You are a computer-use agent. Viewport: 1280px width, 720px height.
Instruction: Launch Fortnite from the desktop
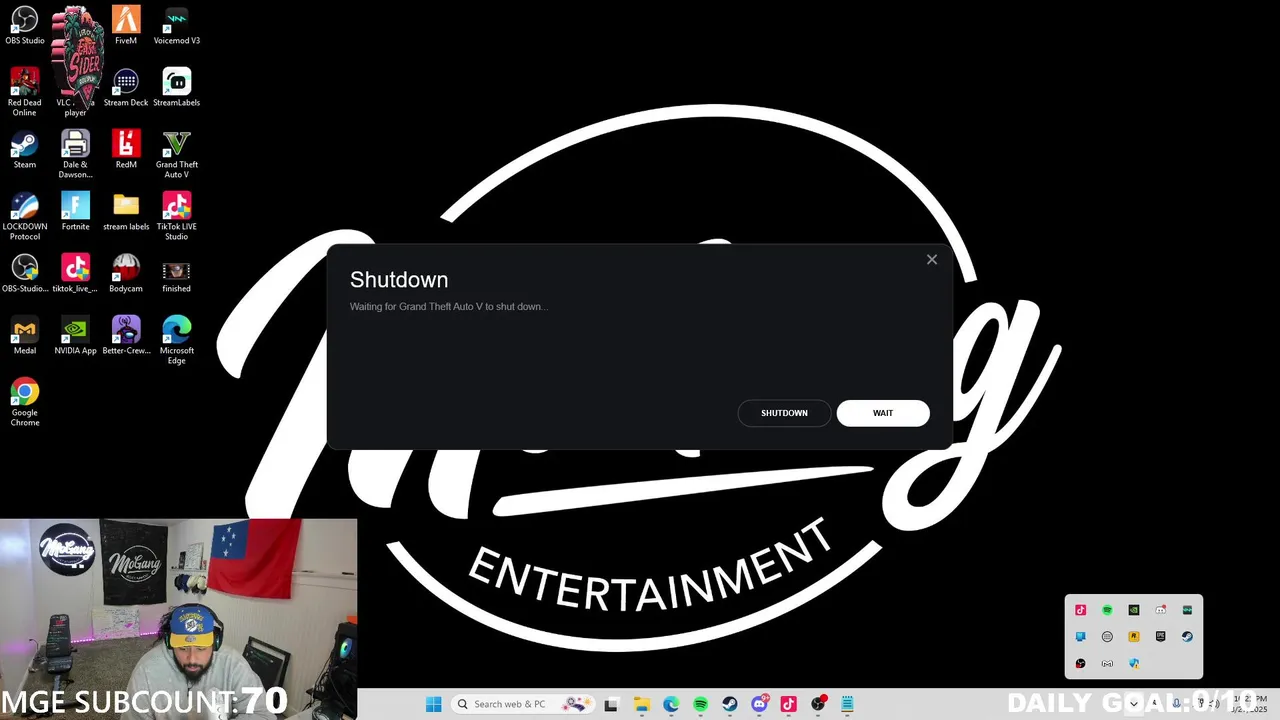tap(76, 212)
